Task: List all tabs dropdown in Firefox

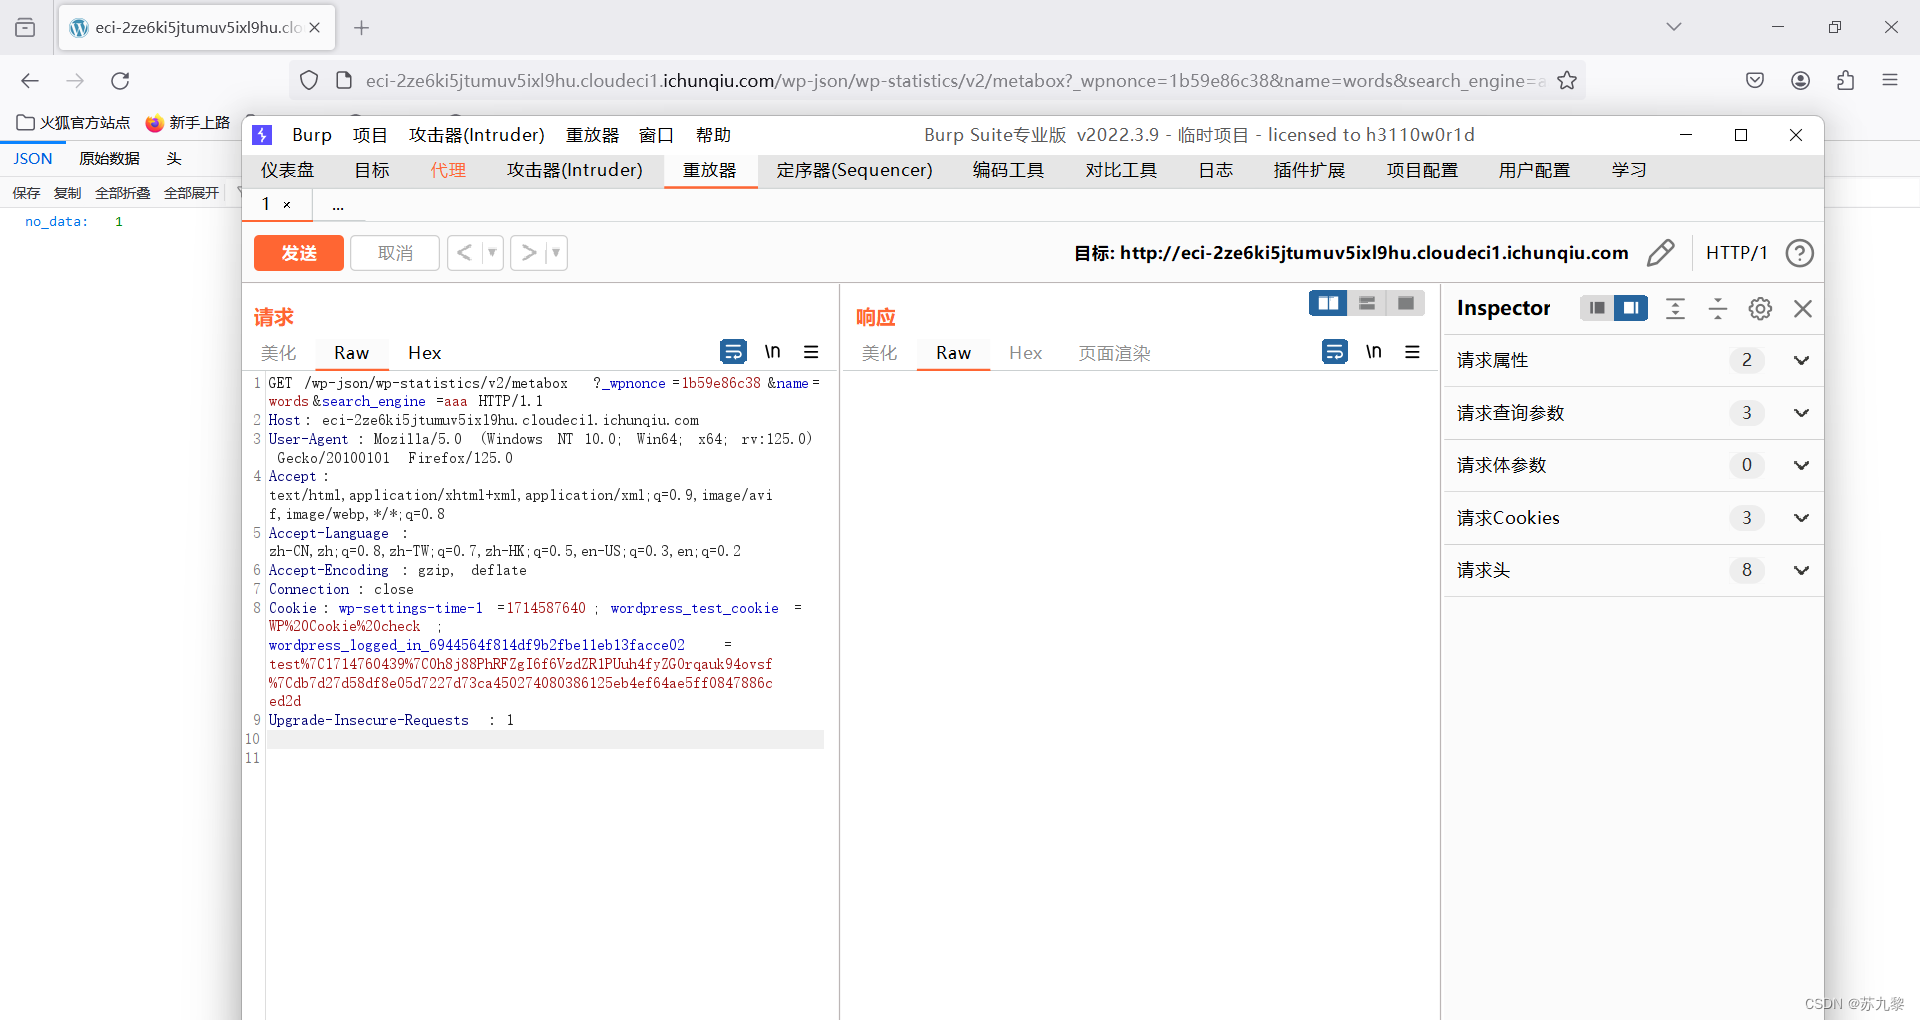Action: (1674, 27)
